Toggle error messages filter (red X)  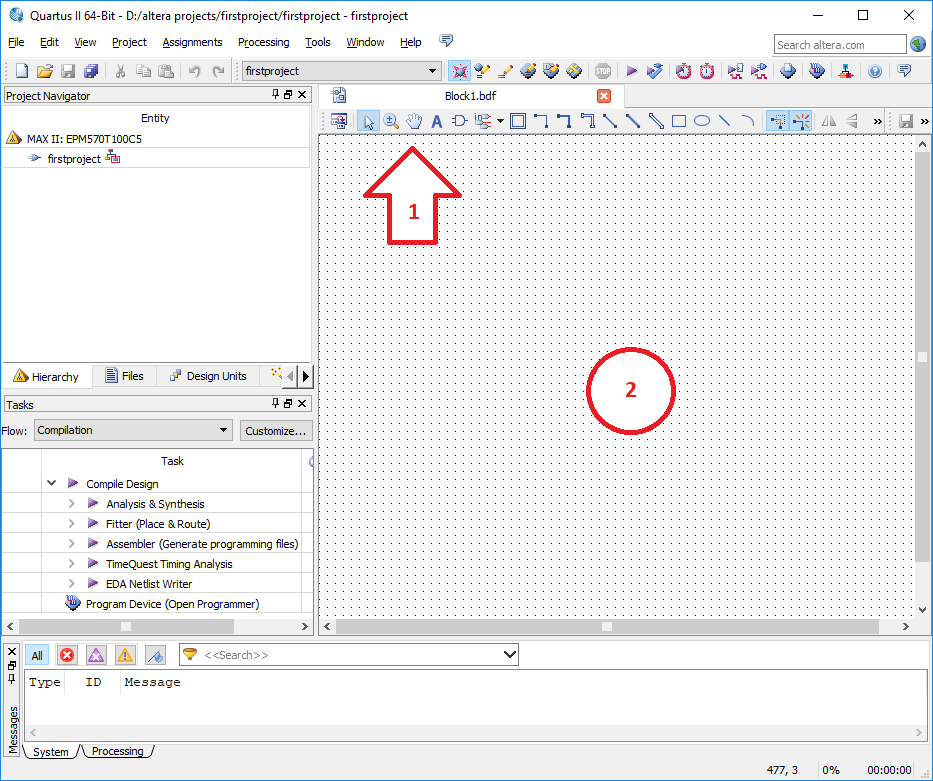(x=67, y=655)
